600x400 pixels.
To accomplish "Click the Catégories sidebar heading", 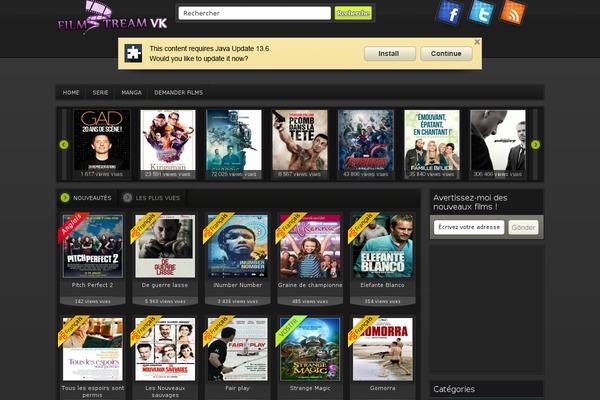I will [x=454, y=389].
